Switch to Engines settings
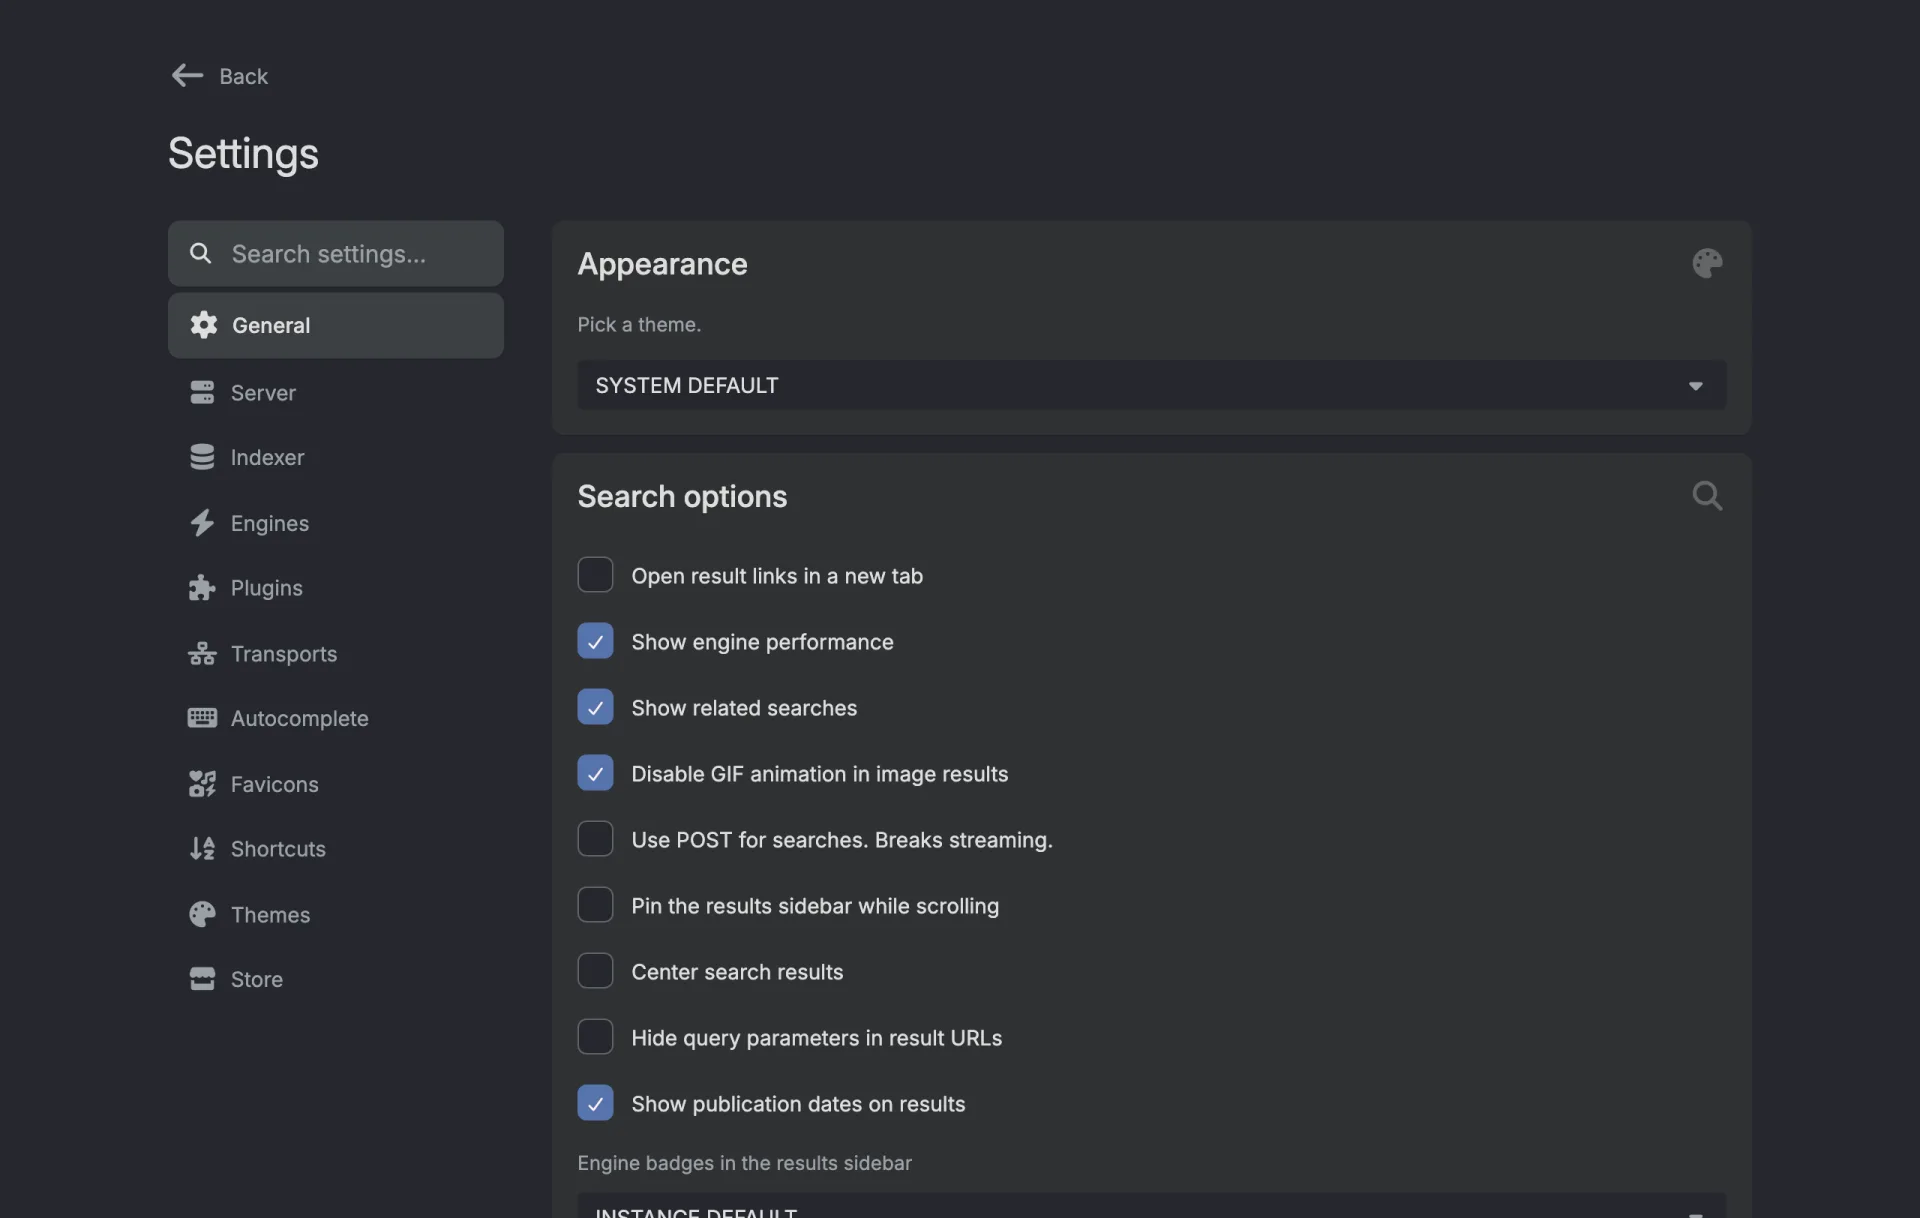Screen dimensions: 1920x1218 click(336, 523)
